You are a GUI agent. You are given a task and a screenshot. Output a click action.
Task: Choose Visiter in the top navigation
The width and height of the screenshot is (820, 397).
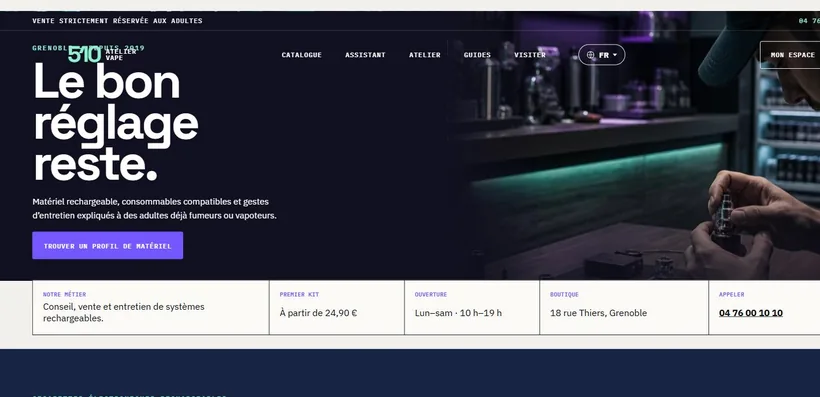tap(530, 55)
